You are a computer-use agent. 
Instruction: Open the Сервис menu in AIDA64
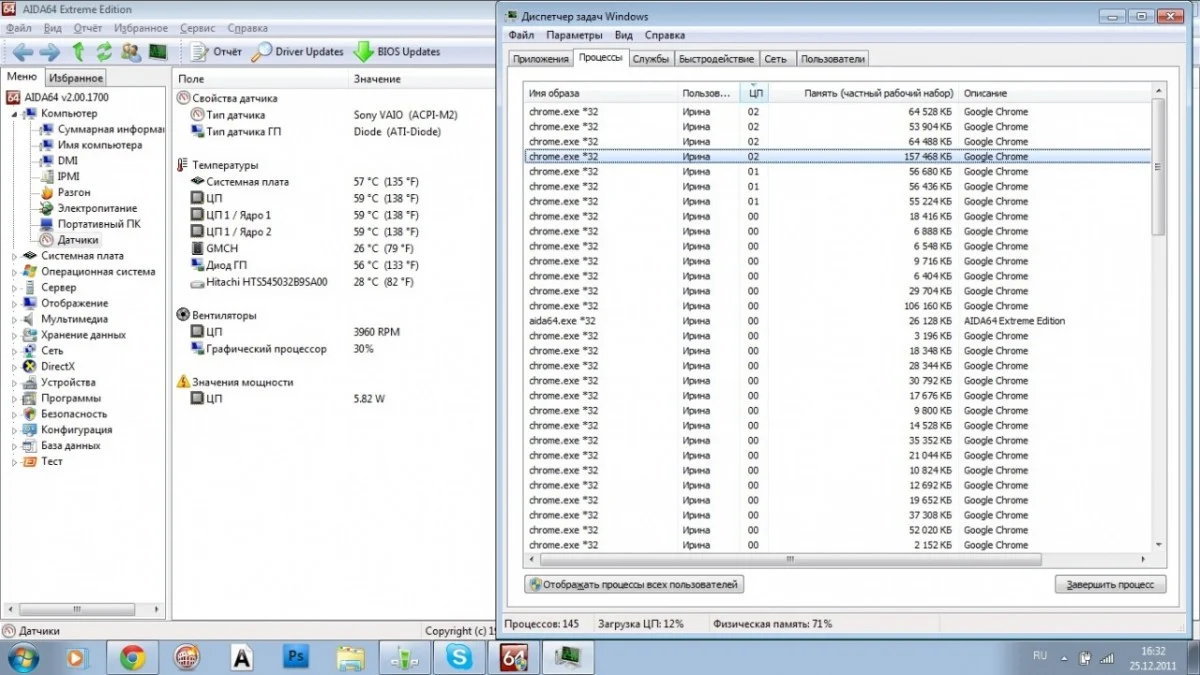[x=197, y=29]
